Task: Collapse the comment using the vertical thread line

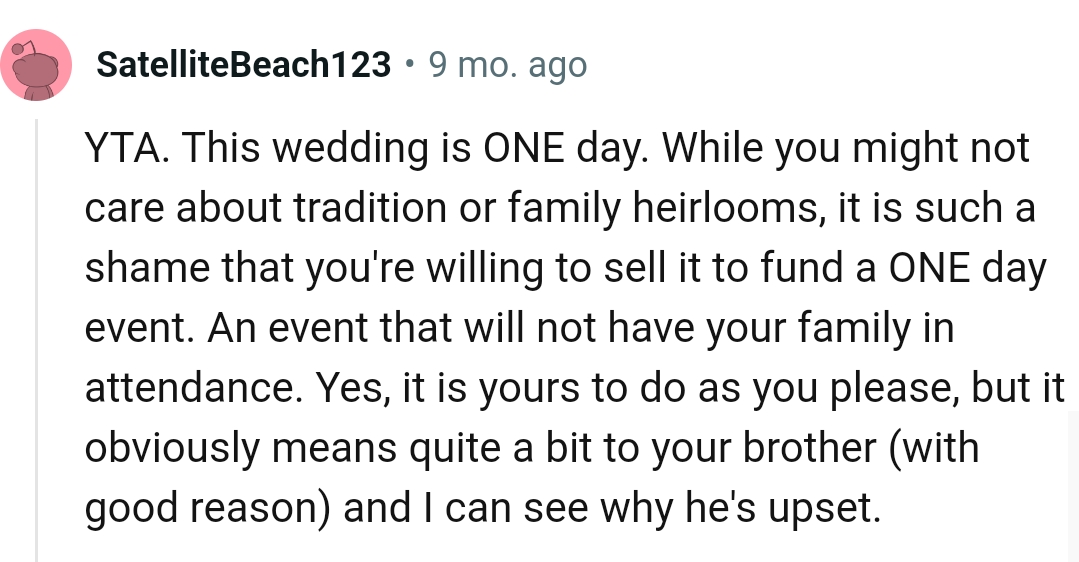Action: pos(38,341)
